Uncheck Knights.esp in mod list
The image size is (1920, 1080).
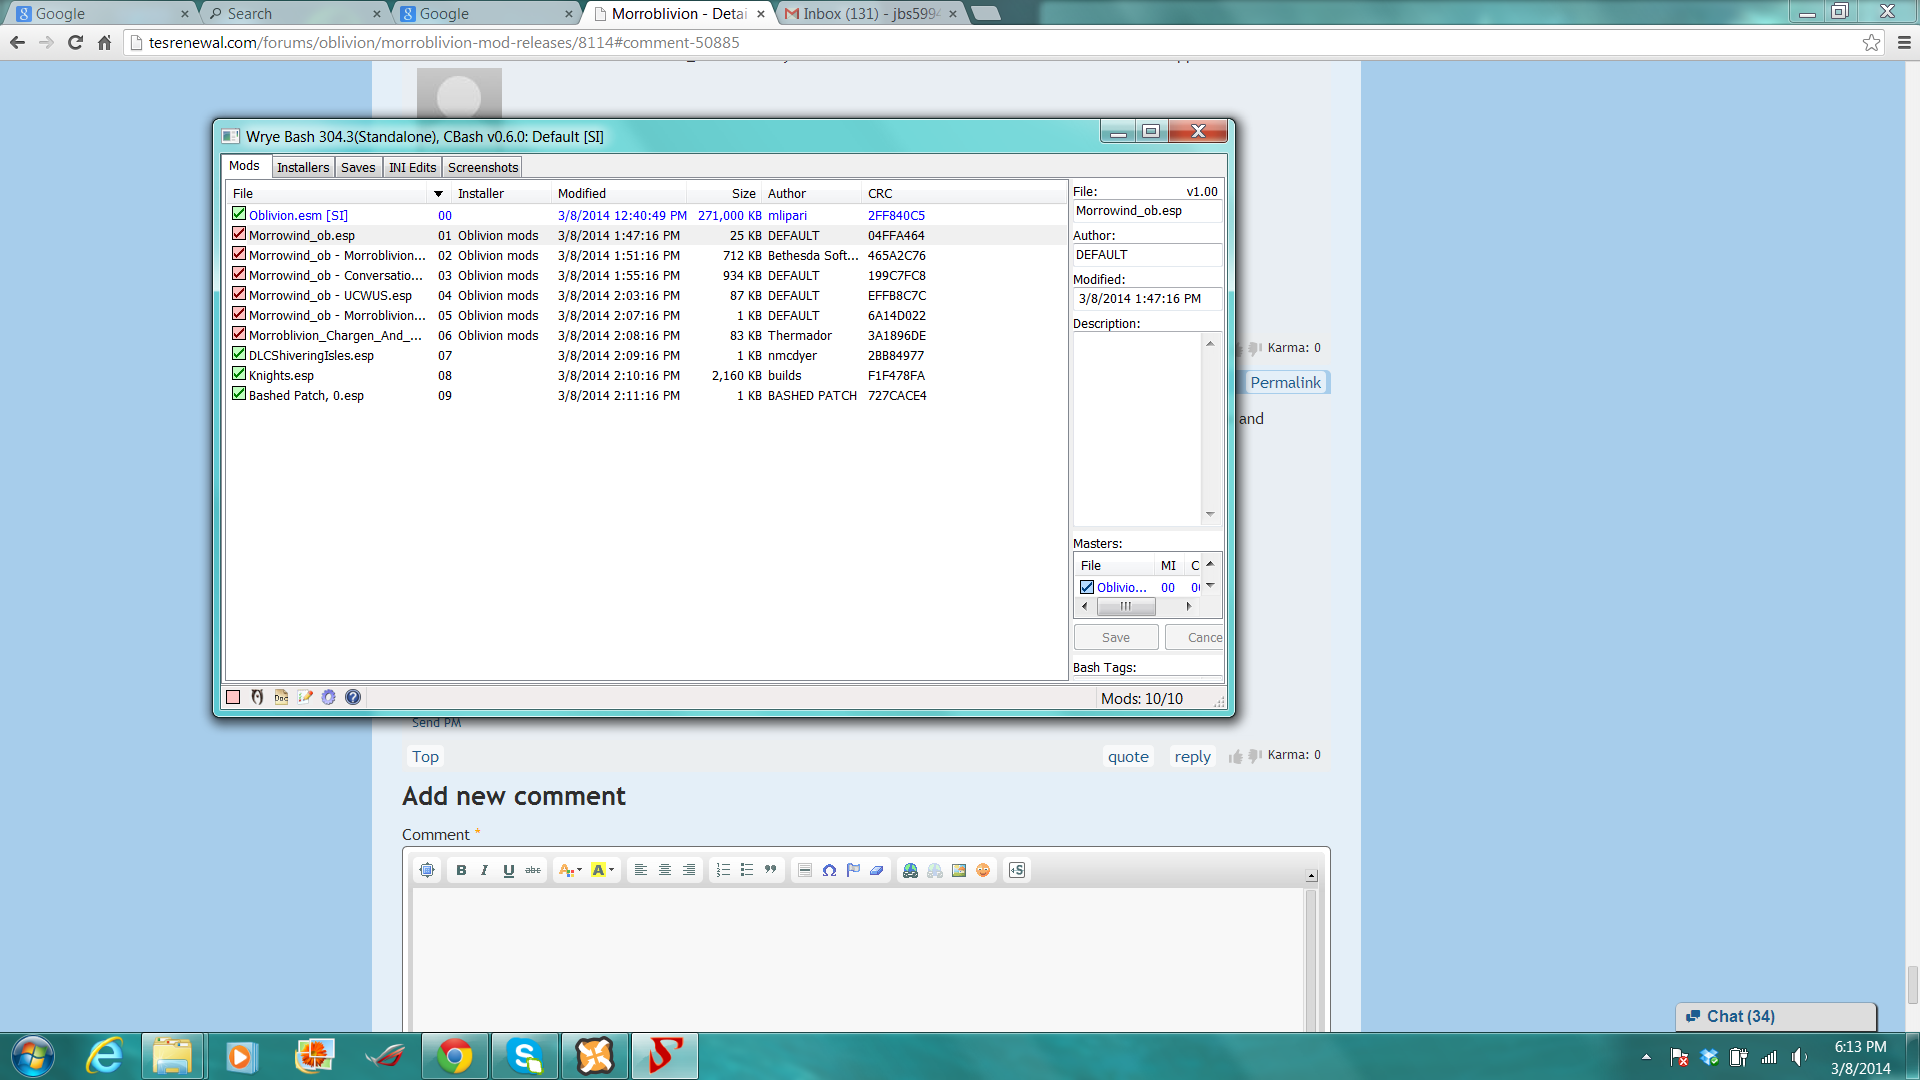[239, 374]
